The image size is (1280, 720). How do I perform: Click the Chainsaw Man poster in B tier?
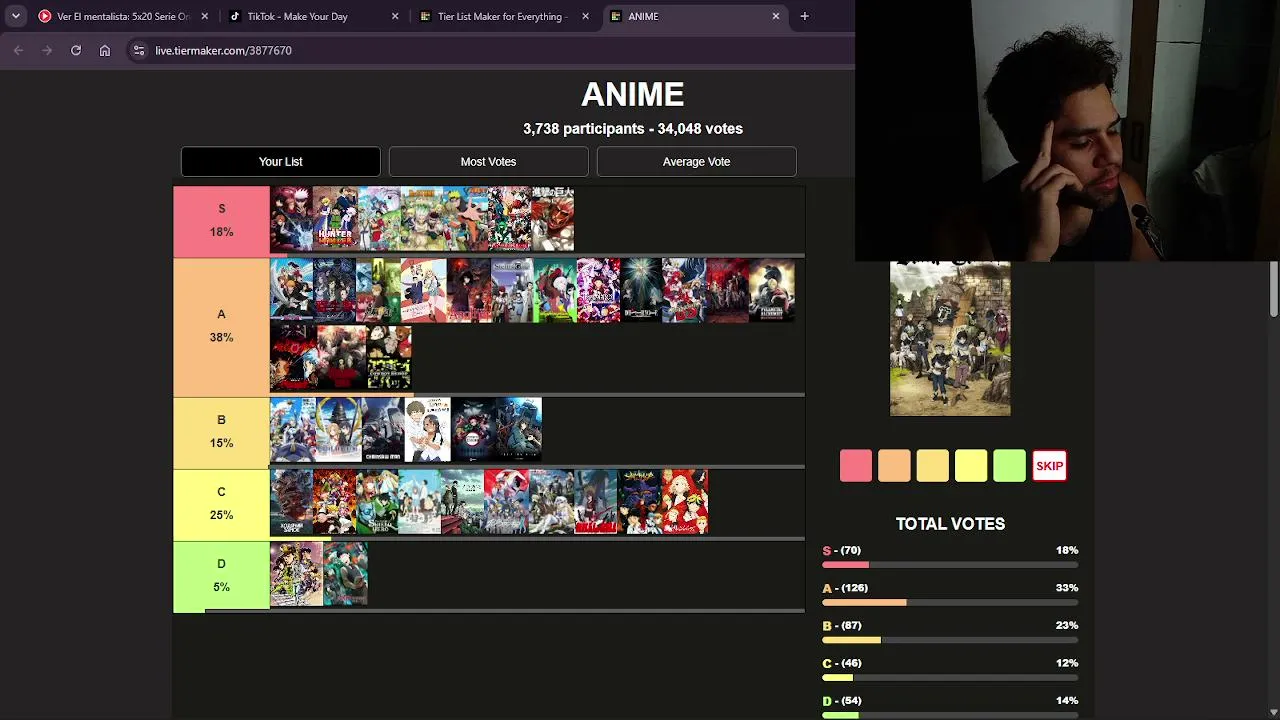tap(381, 430)
